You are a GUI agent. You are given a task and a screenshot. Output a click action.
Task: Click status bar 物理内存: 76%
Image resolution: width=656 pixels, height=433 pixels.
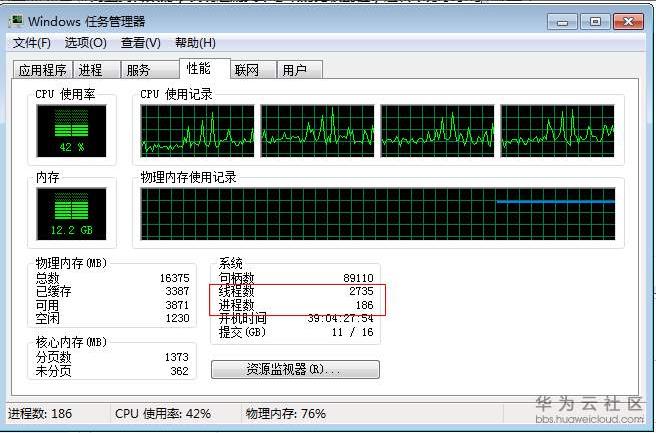point(286,414)
